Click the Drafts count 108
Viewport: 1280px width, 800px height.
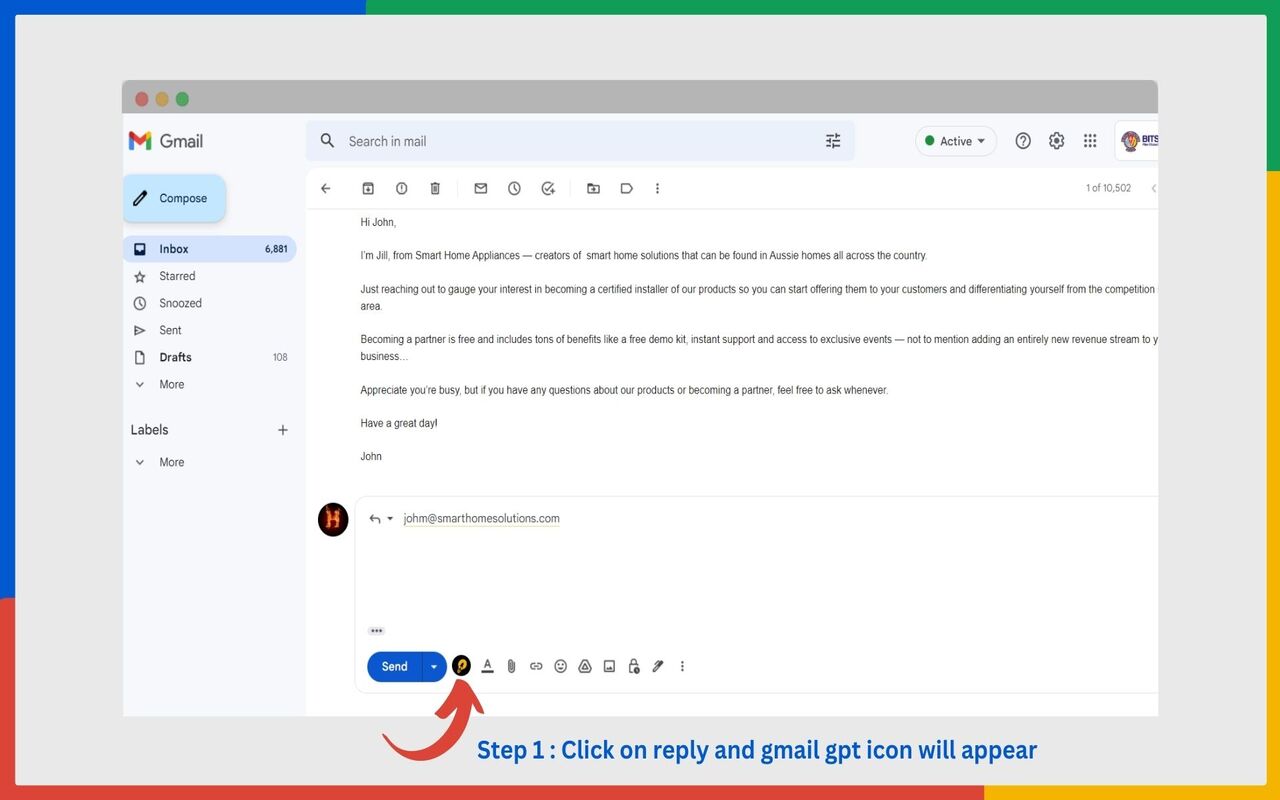[x=280, y=357]
